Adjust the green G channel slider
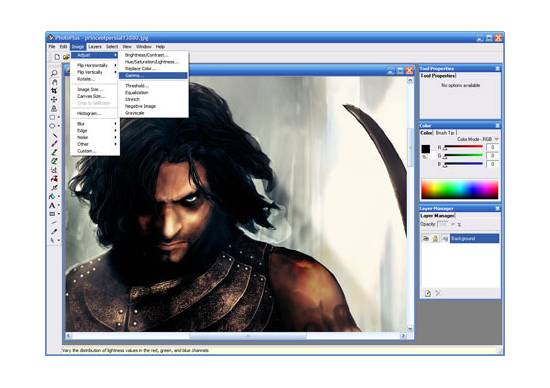The width and height of the screenshot is (550, 388). (464, 155)
